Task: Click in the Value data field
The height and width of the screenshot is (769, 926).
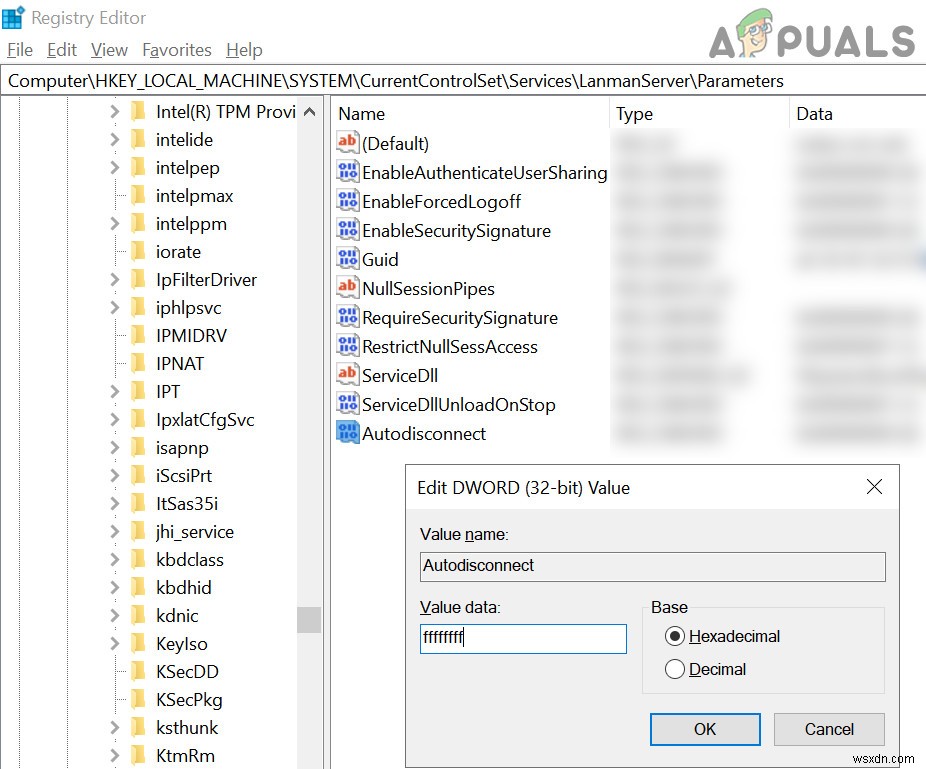Action: pyautogui.click(x=523, y=638)
